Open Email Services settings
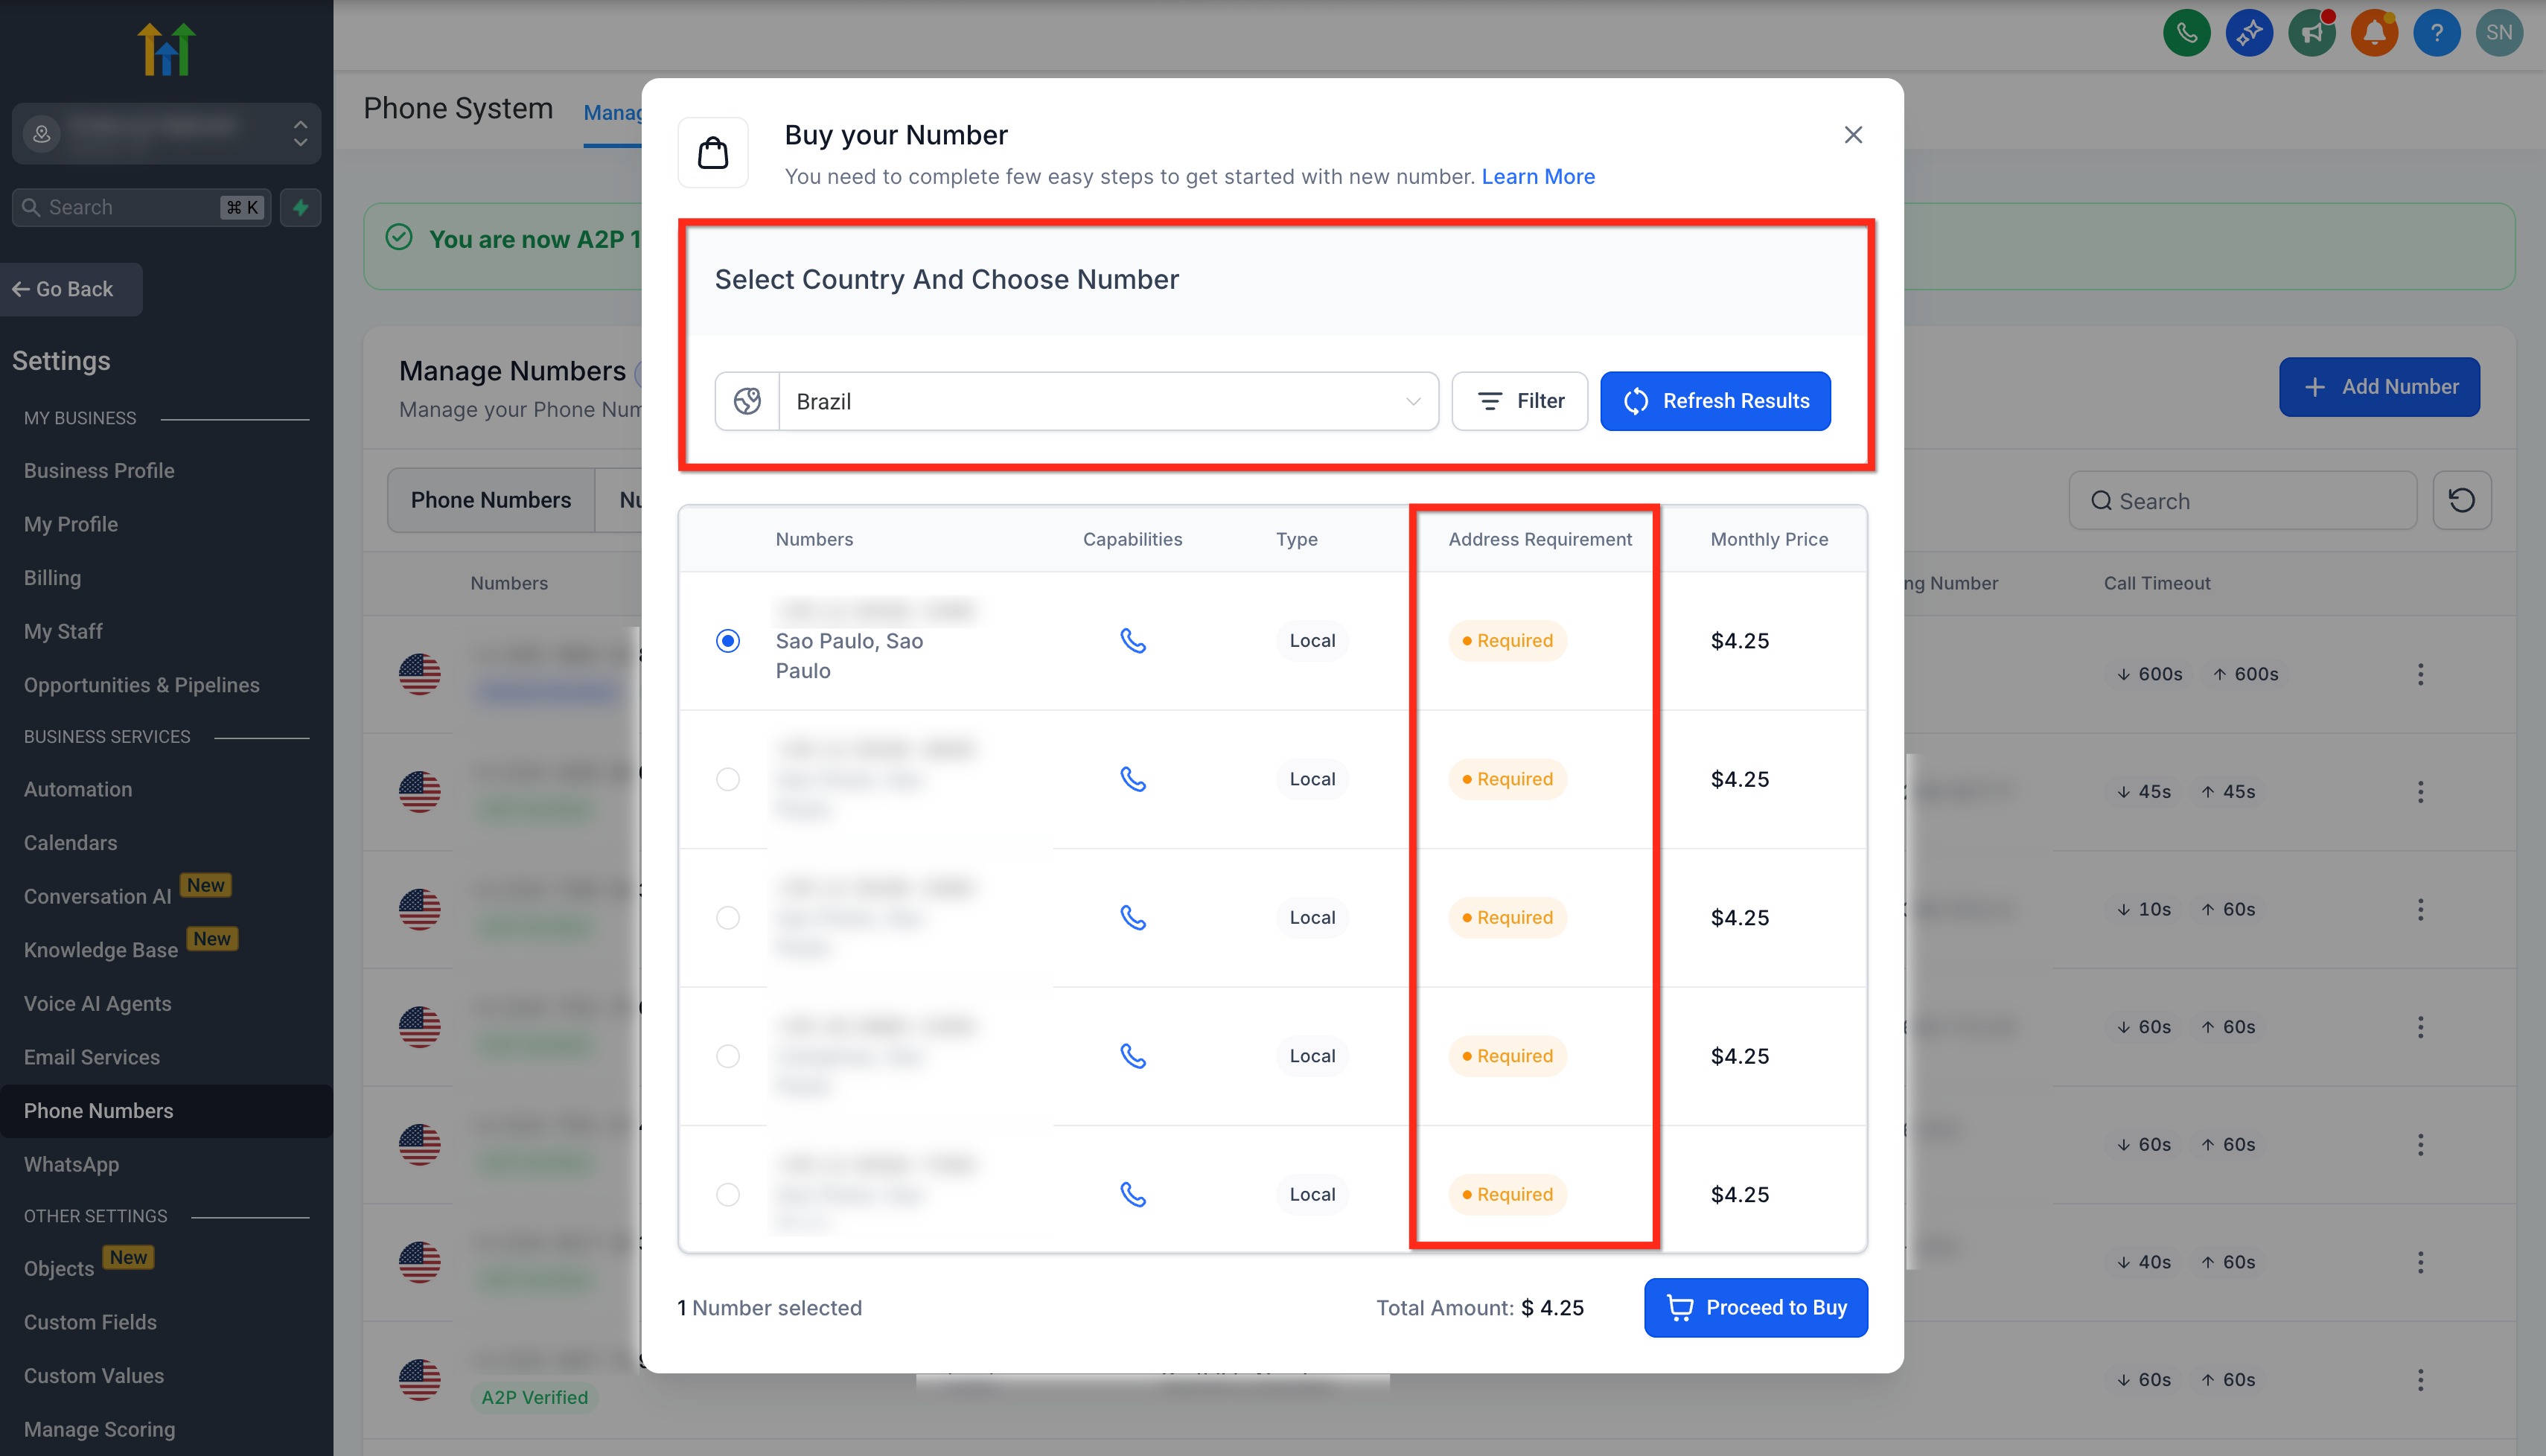Viewport: 2546px width, 1456px height. pos(91,1057)
